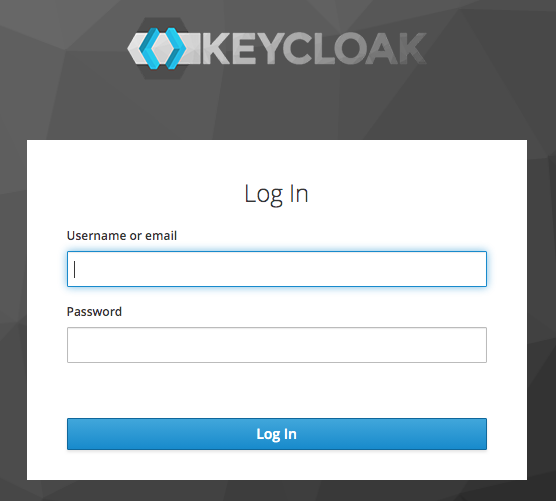The width and height of the screenshot is (556, 501).
Task: Click the 'Log In' text on the submit button
Action: click(276, 434)
